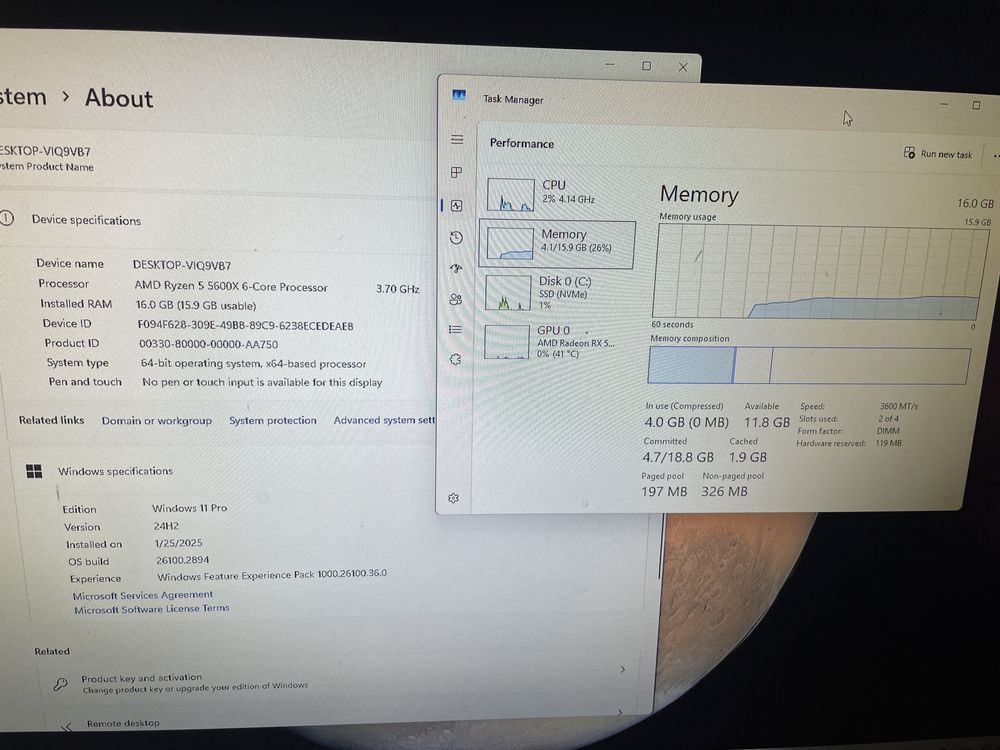Select Performance page icon in sidebar
The image size is (1000, 750).
coord(457,205)
